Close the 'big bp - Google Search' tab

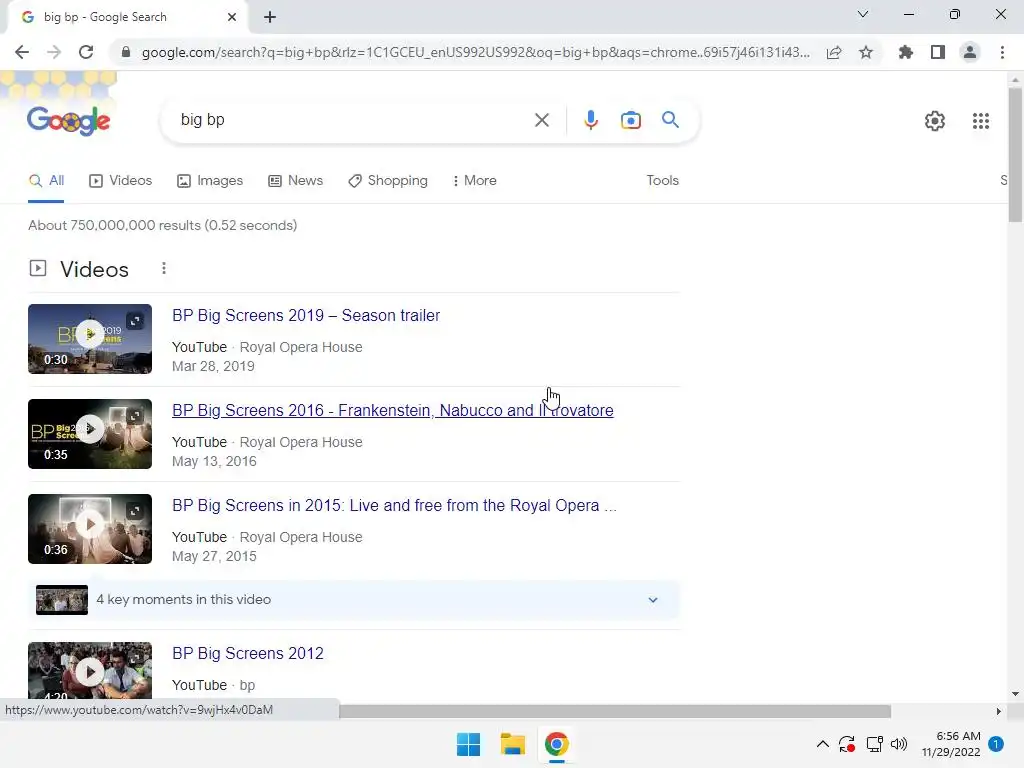point(232,17)
